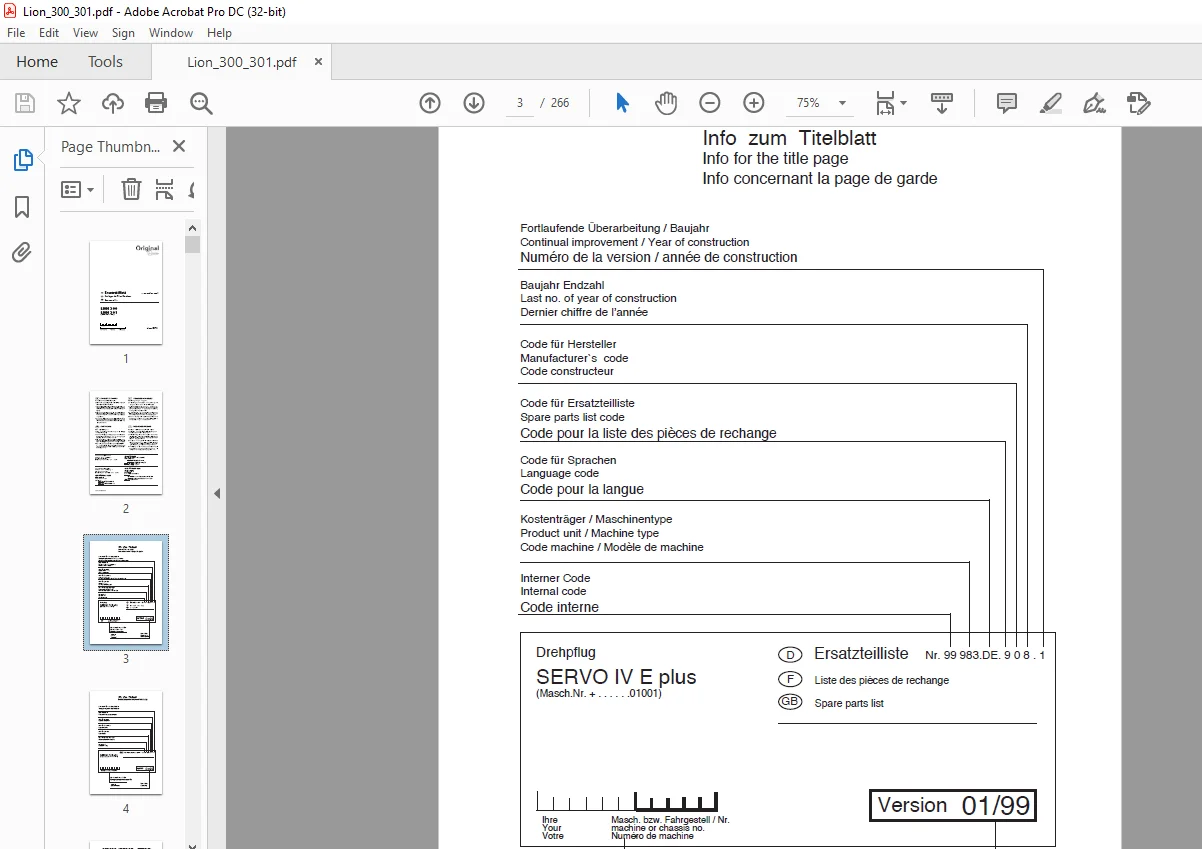Open the Bookmarks panel in left sidebar
The image size is (1202, 849).
coord(22,207)
